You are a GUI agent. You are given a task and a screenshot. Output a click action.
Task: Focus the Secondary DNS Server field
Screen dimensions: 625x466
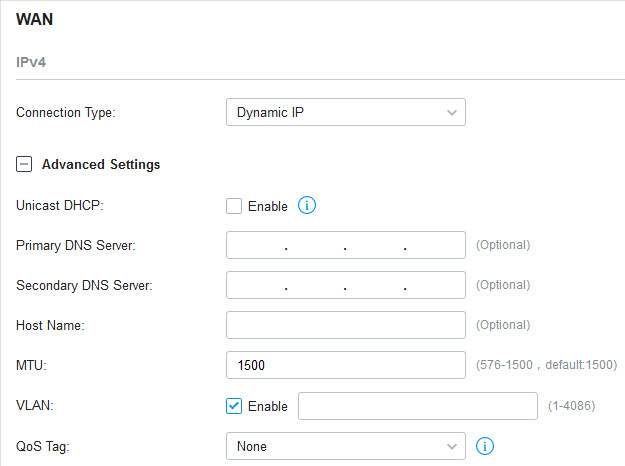coord(346,285)
